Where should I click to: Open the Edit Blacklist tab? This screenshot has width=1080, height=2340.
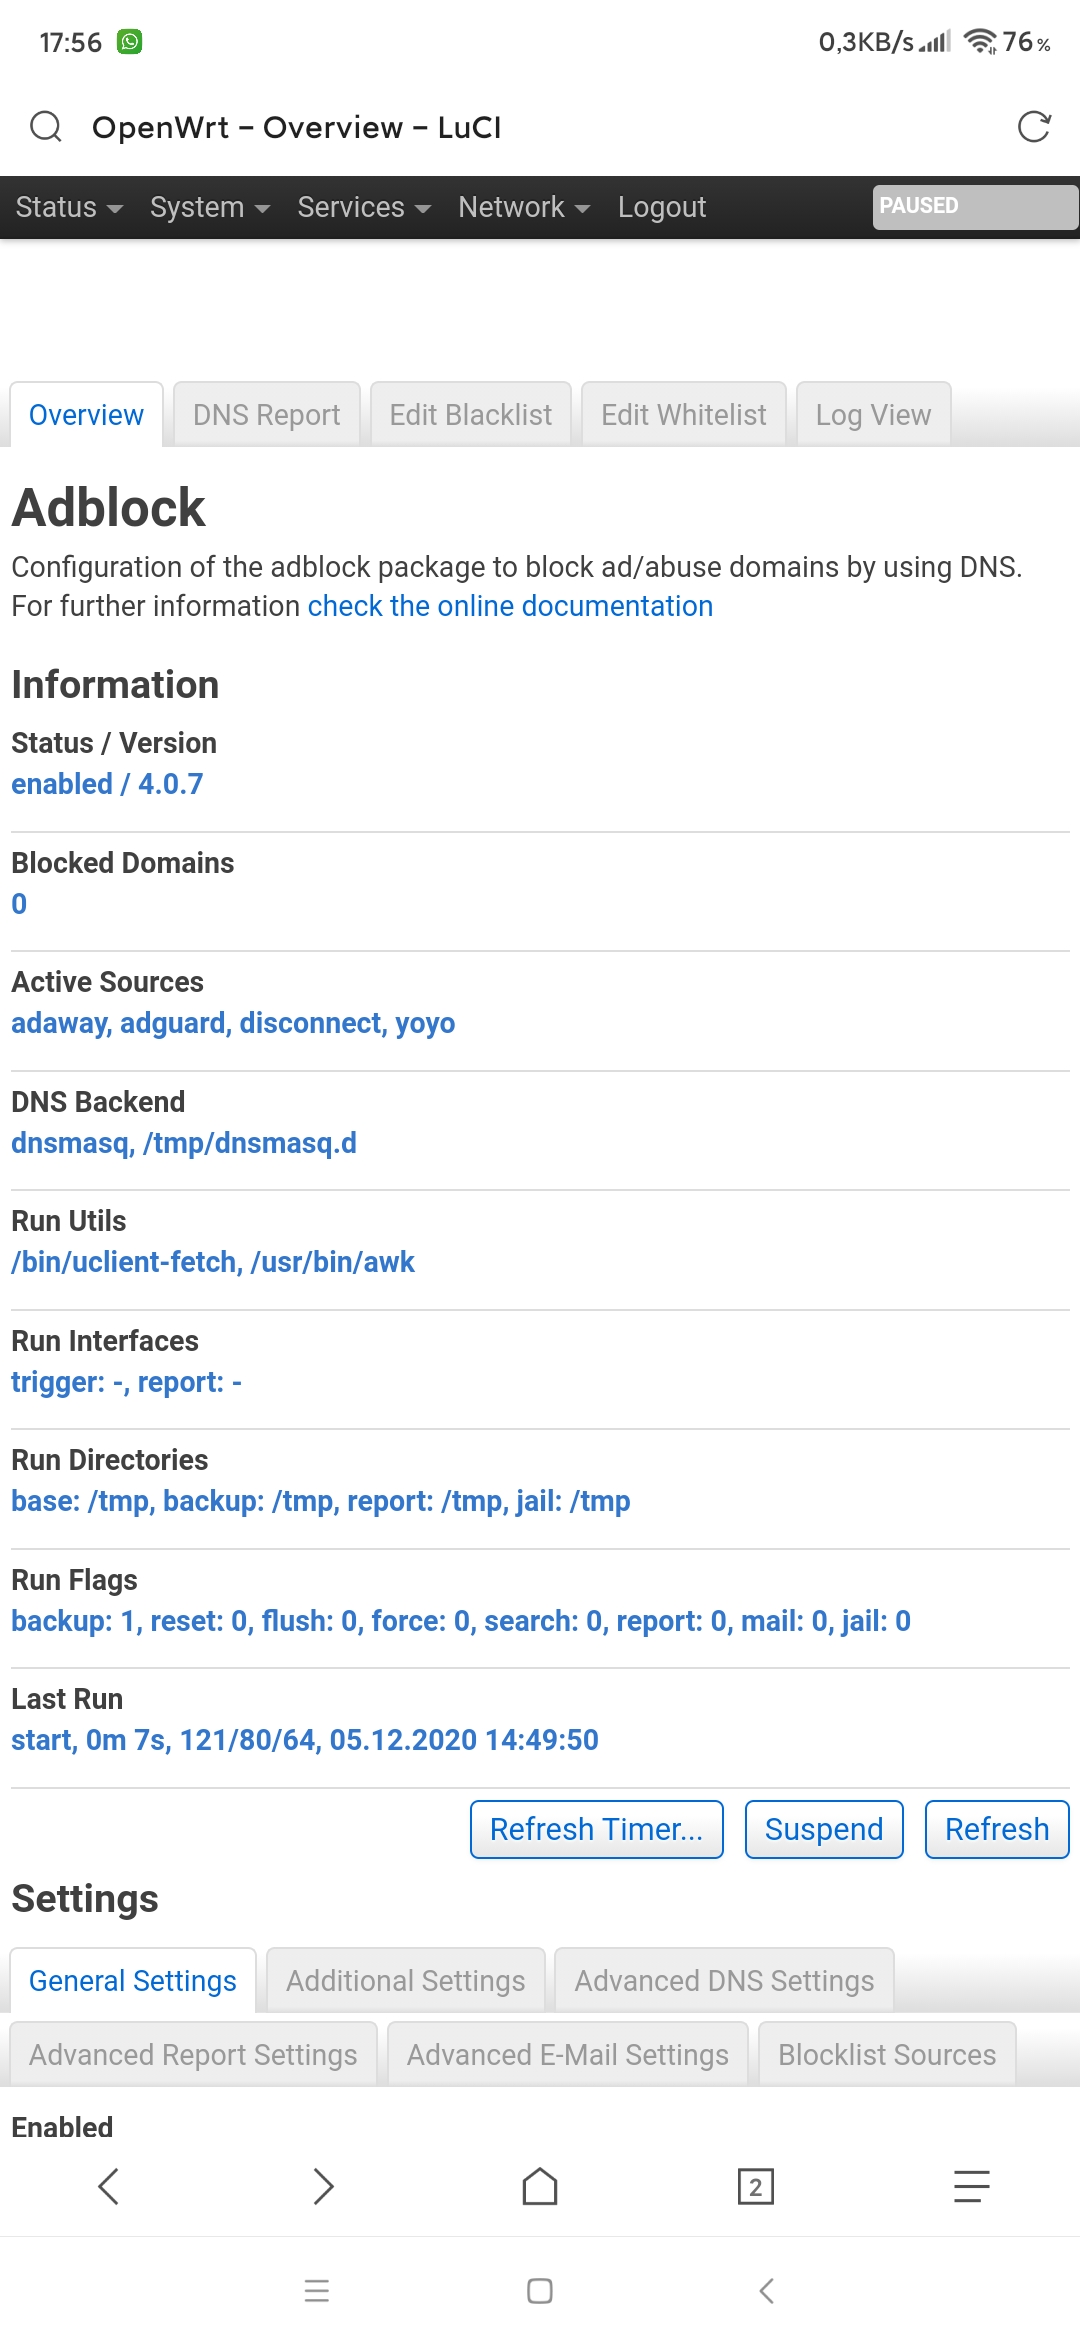[x=471, y=414]
